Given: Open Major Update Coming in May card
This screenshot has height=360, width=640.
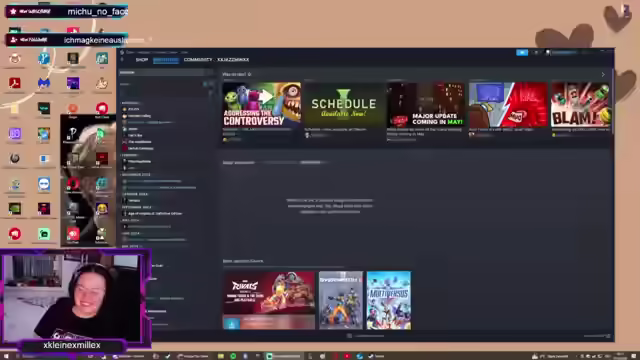Looking at the screenshot, I should (426, 104).
